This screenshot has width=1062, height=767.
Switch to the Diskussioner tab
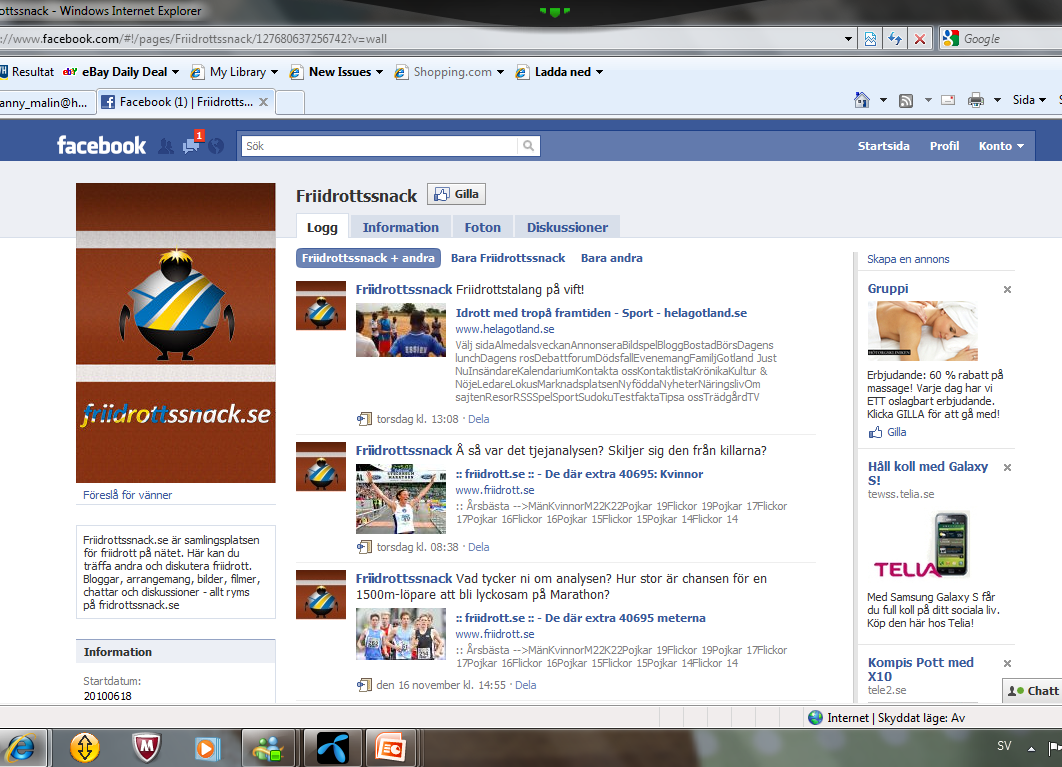568,227
